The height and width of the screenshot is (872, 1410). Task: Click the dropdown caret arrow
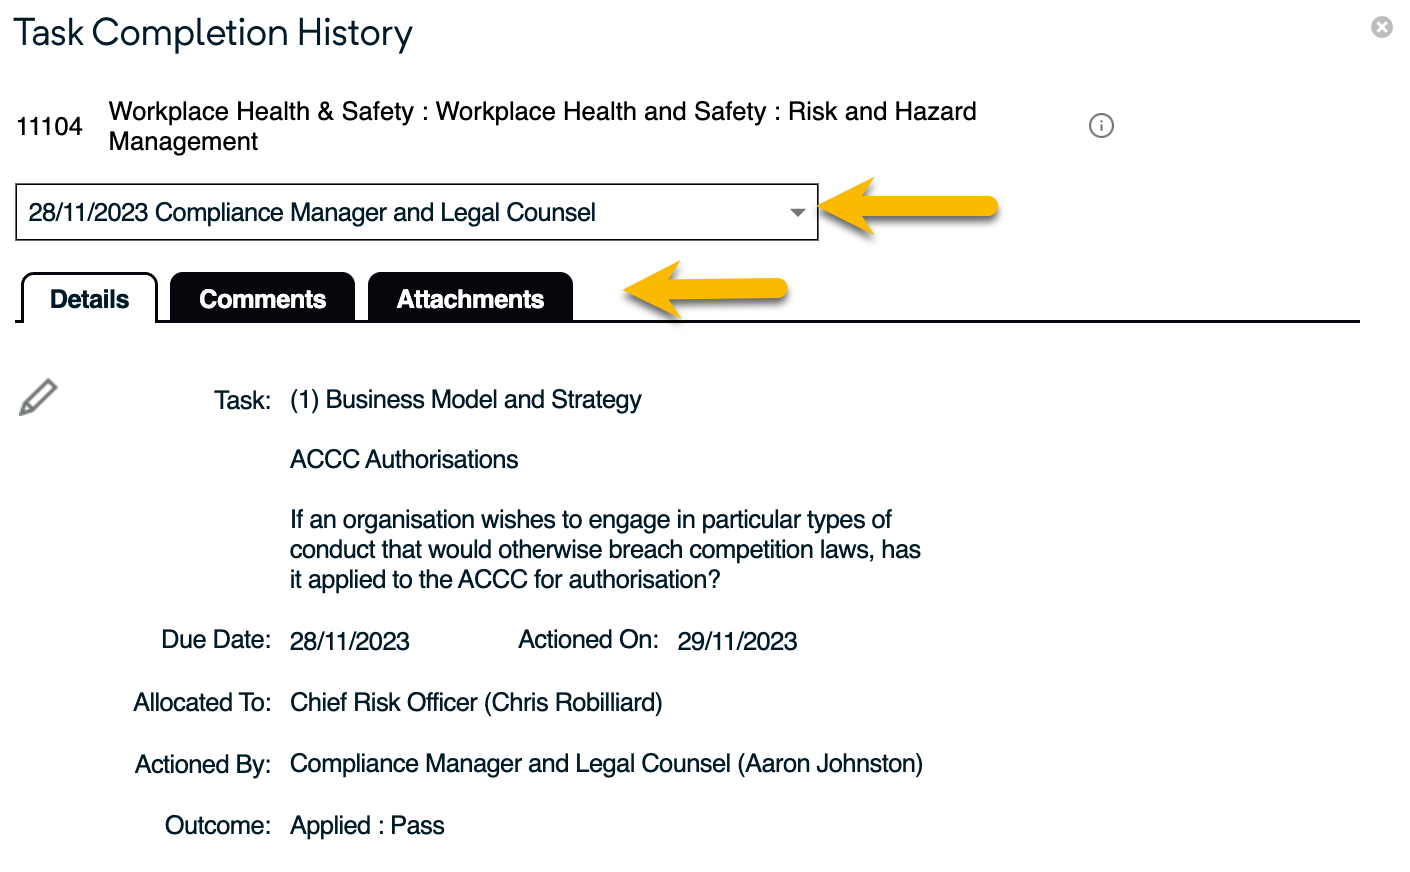tap(797, 212)
